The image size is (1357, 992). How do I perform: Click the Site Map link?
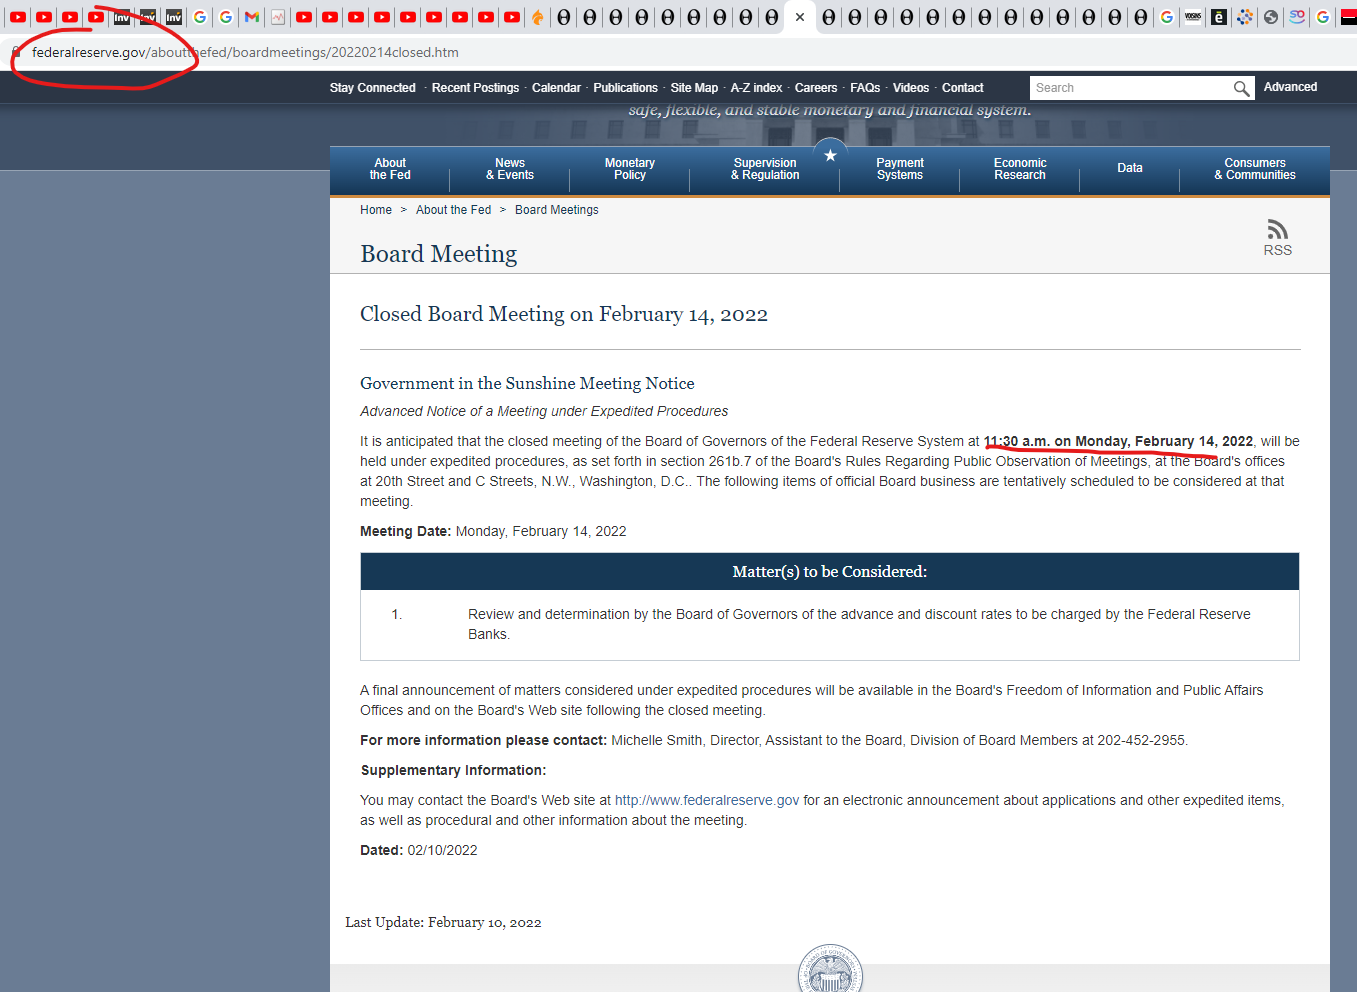click(x=694, y=88)
